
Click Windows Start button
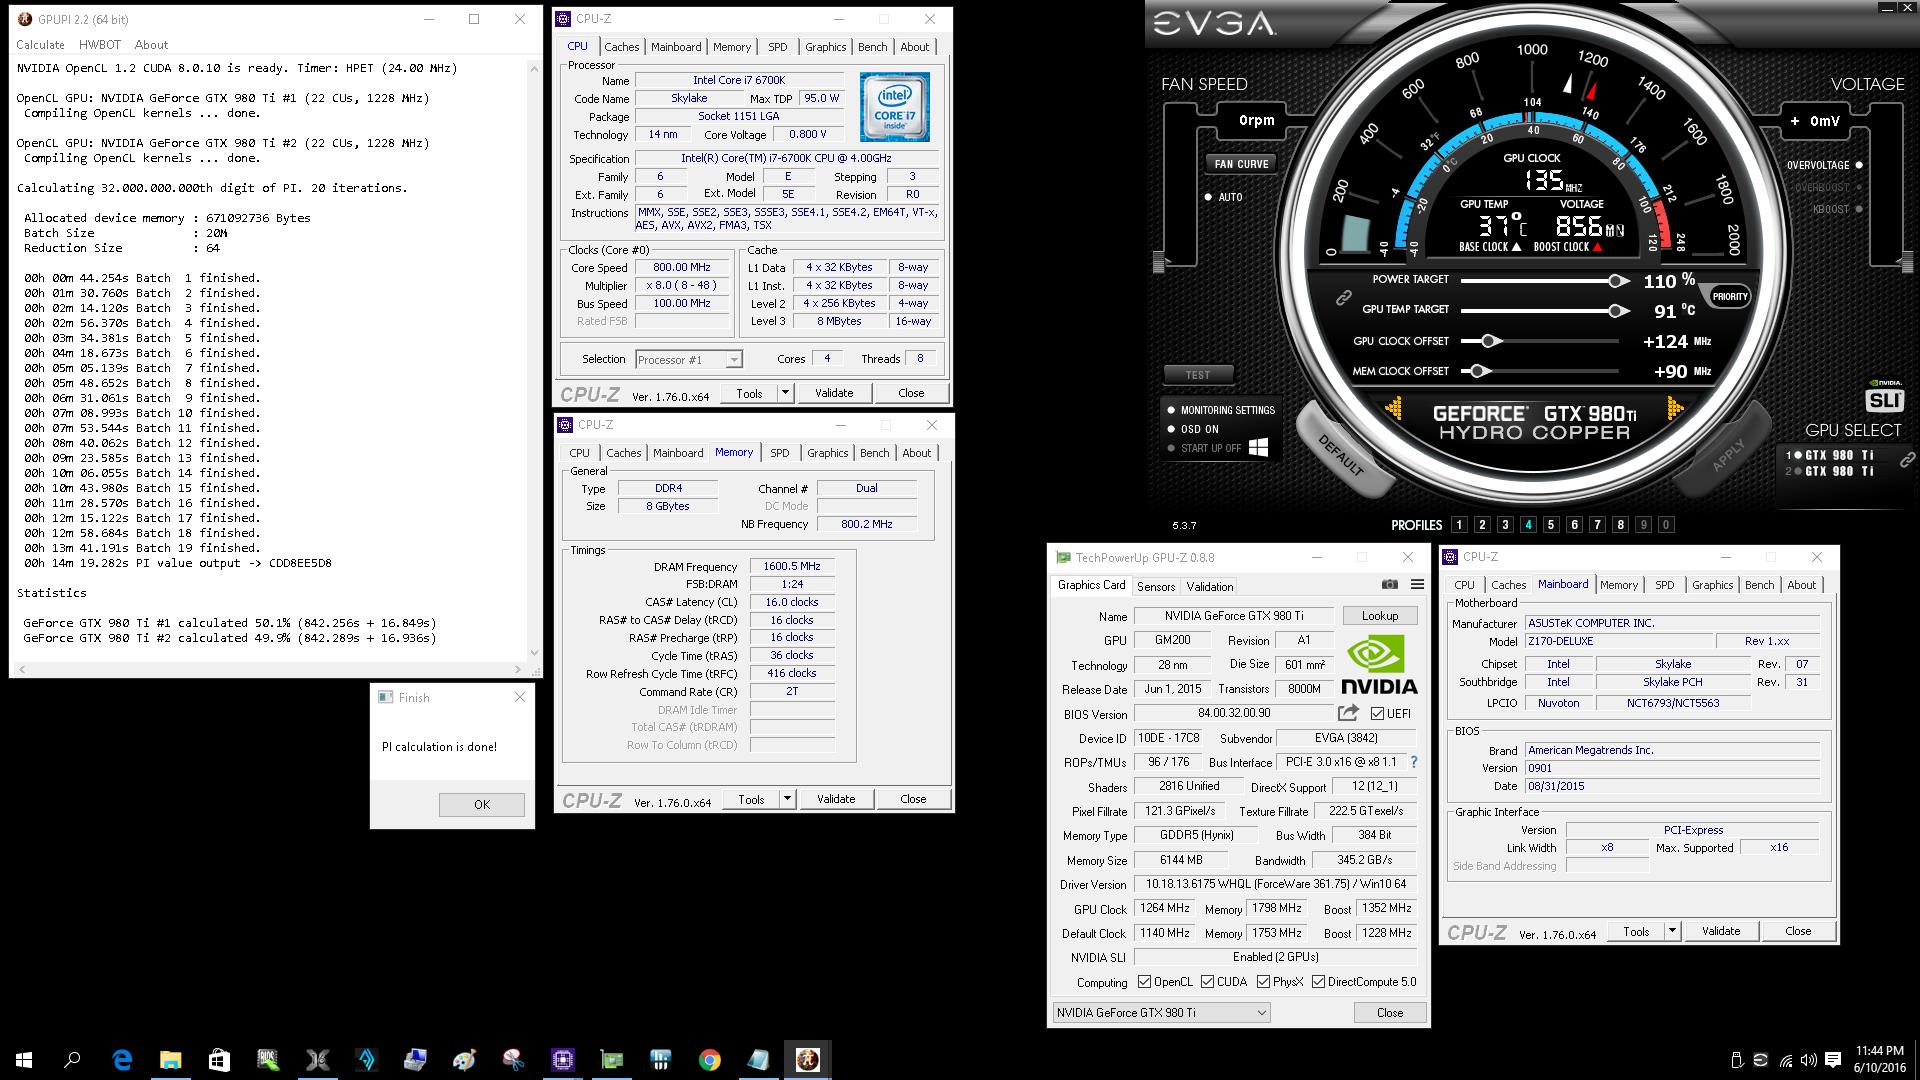coord(24,1060)
